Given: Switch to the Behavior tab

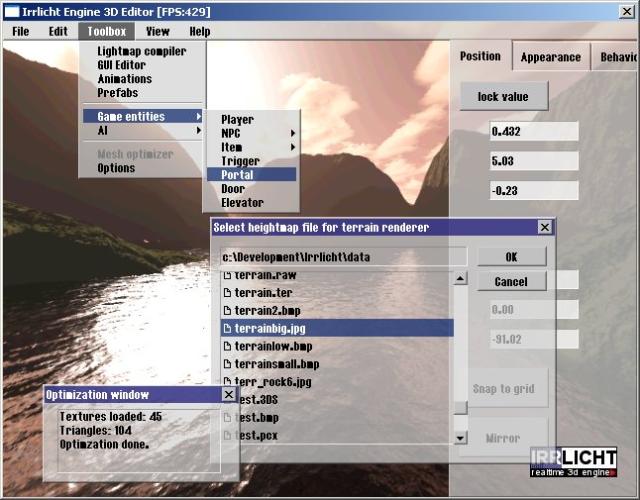Looking at the screenshot, I should pyautogui.click(x=616, y=57).
